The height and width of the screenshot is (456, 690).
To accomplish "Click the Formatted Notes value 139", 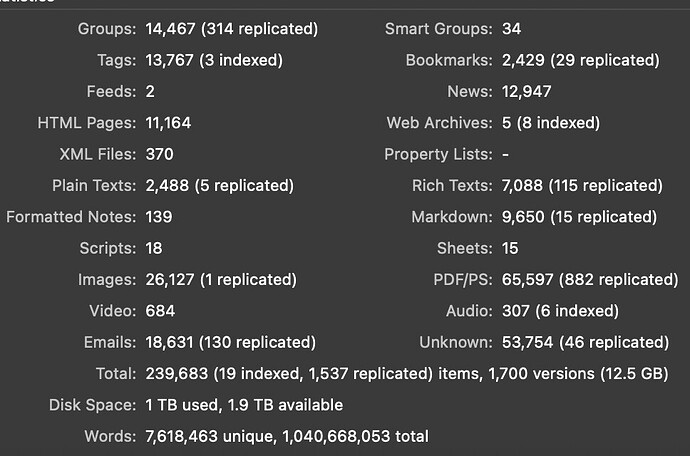I will coord(158,216).
